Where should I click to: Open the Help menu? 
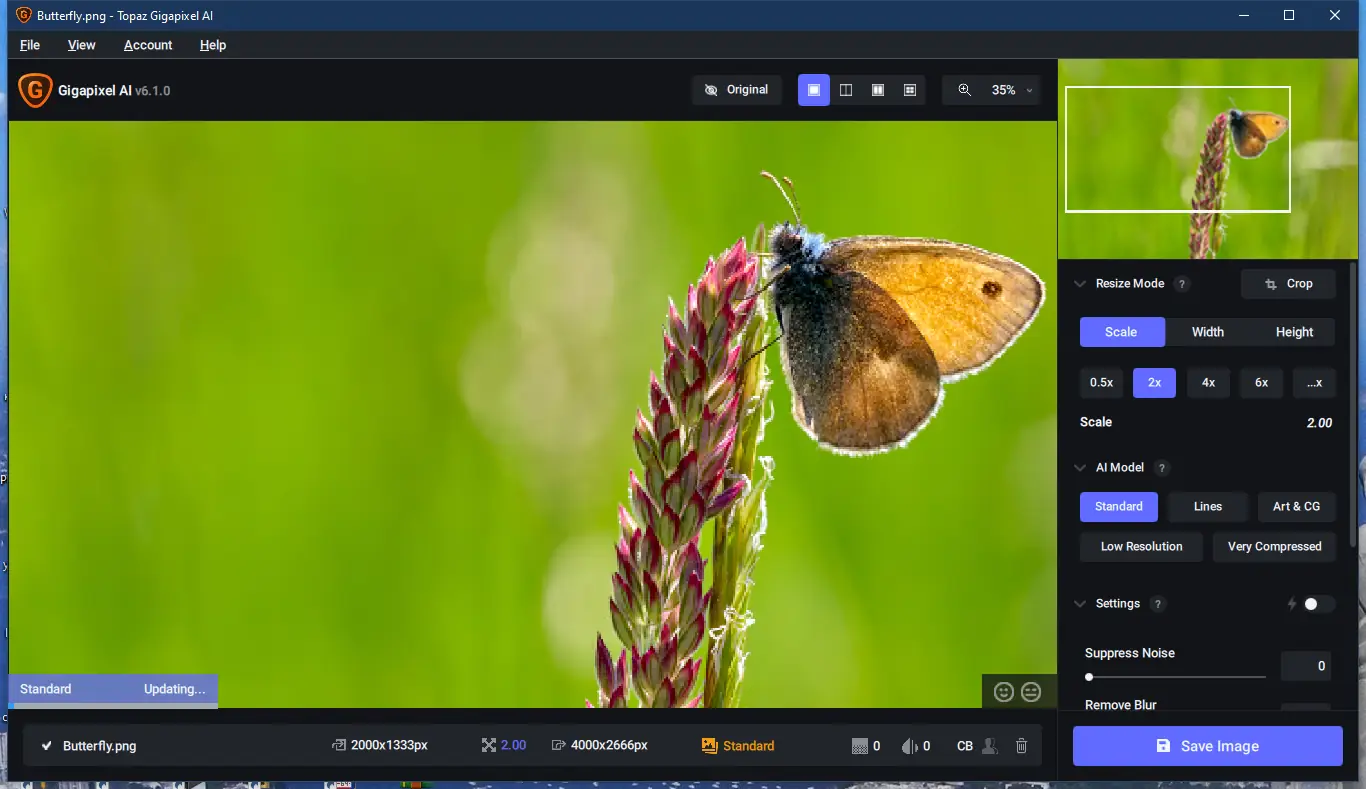click(x=213, y=45)
